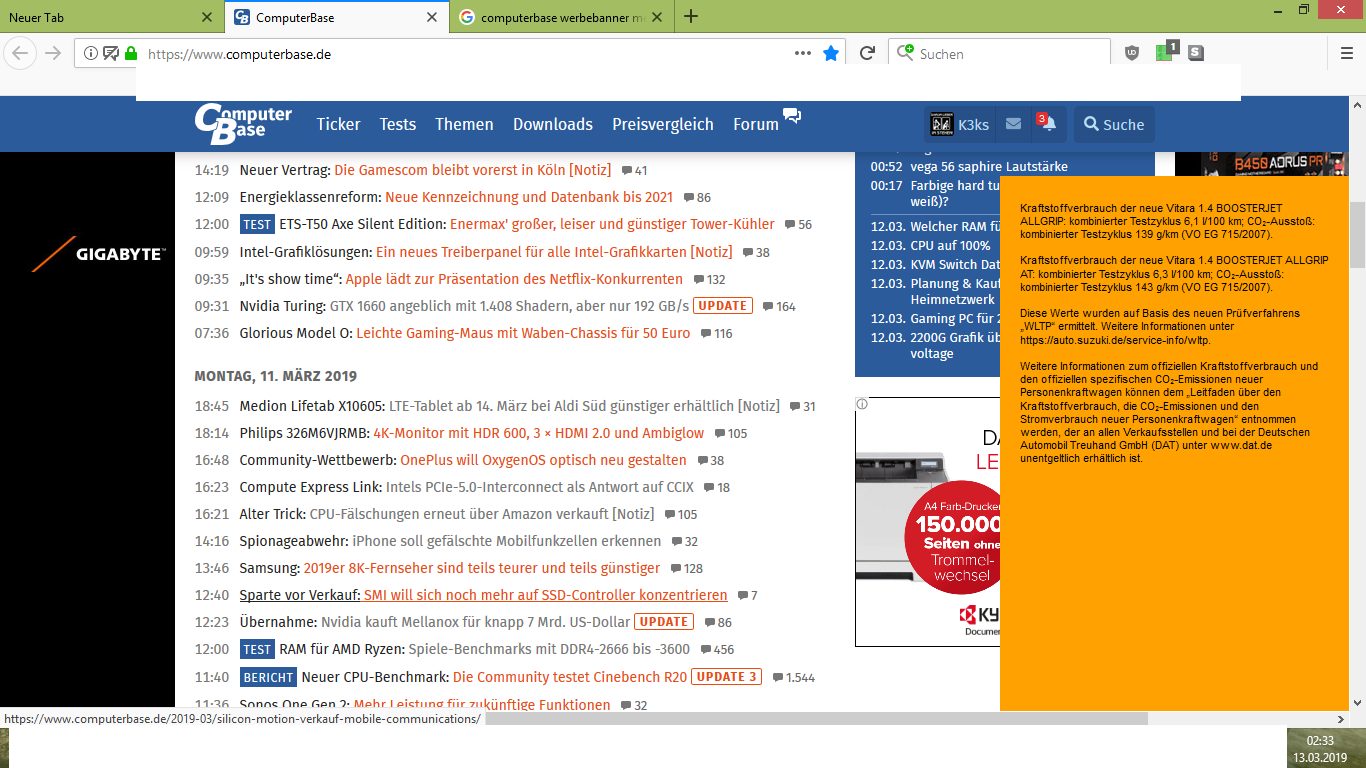Click the K3ks user profile avatar

point(941,124)
